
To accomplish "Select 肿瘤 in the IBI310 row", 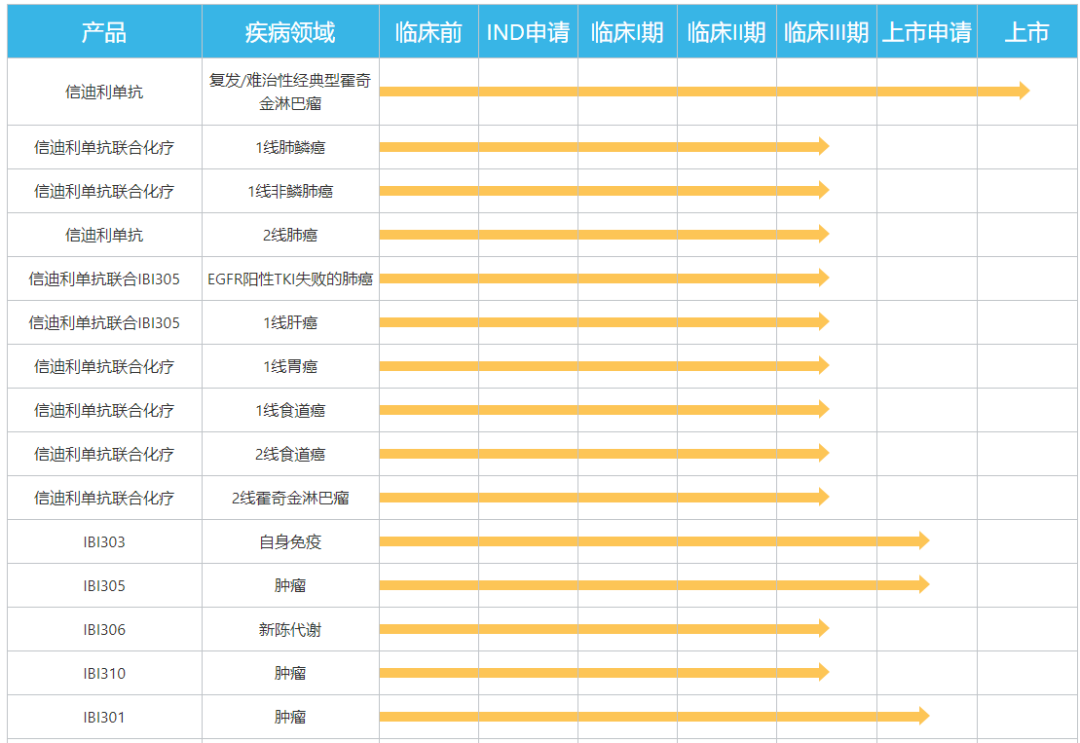I will 291,673.
